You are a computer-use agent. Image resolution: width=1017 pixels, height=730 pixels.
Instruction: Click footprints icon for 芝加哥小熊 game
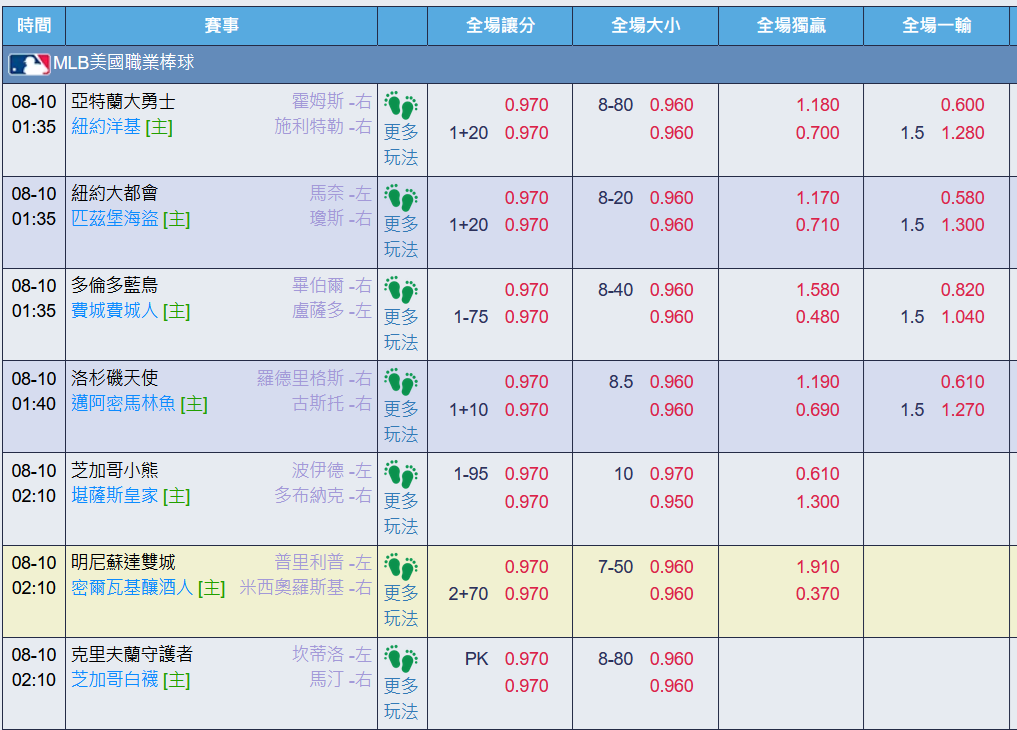tap(401, 474)
